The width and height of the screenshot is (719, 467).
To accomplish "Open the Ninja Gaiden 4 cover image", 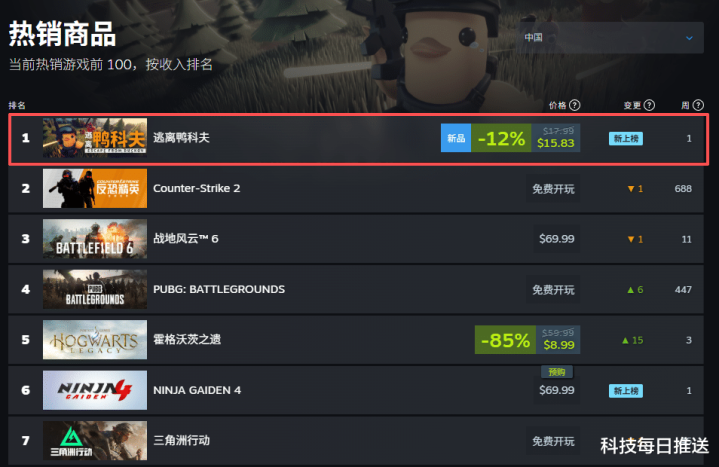I will coord(95,390).
